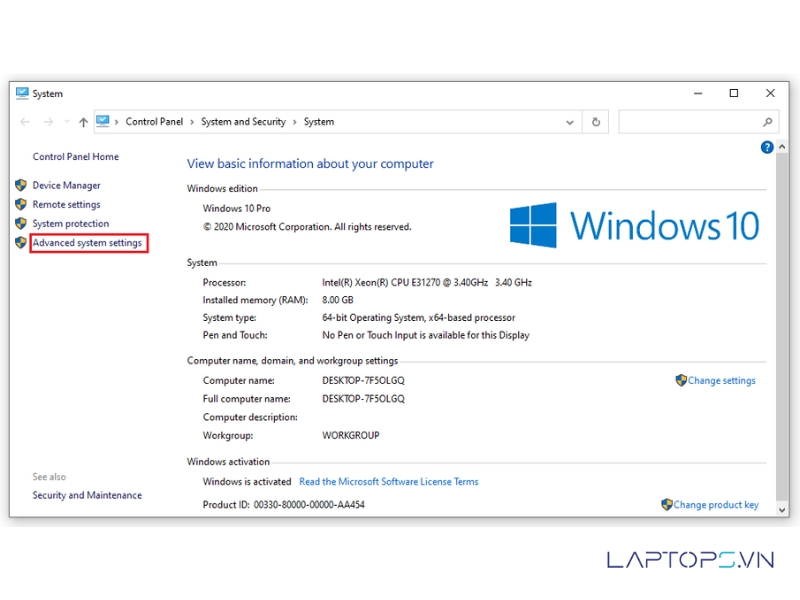
Task: Open help with the blue question mark icon
Action: point(767,147)
